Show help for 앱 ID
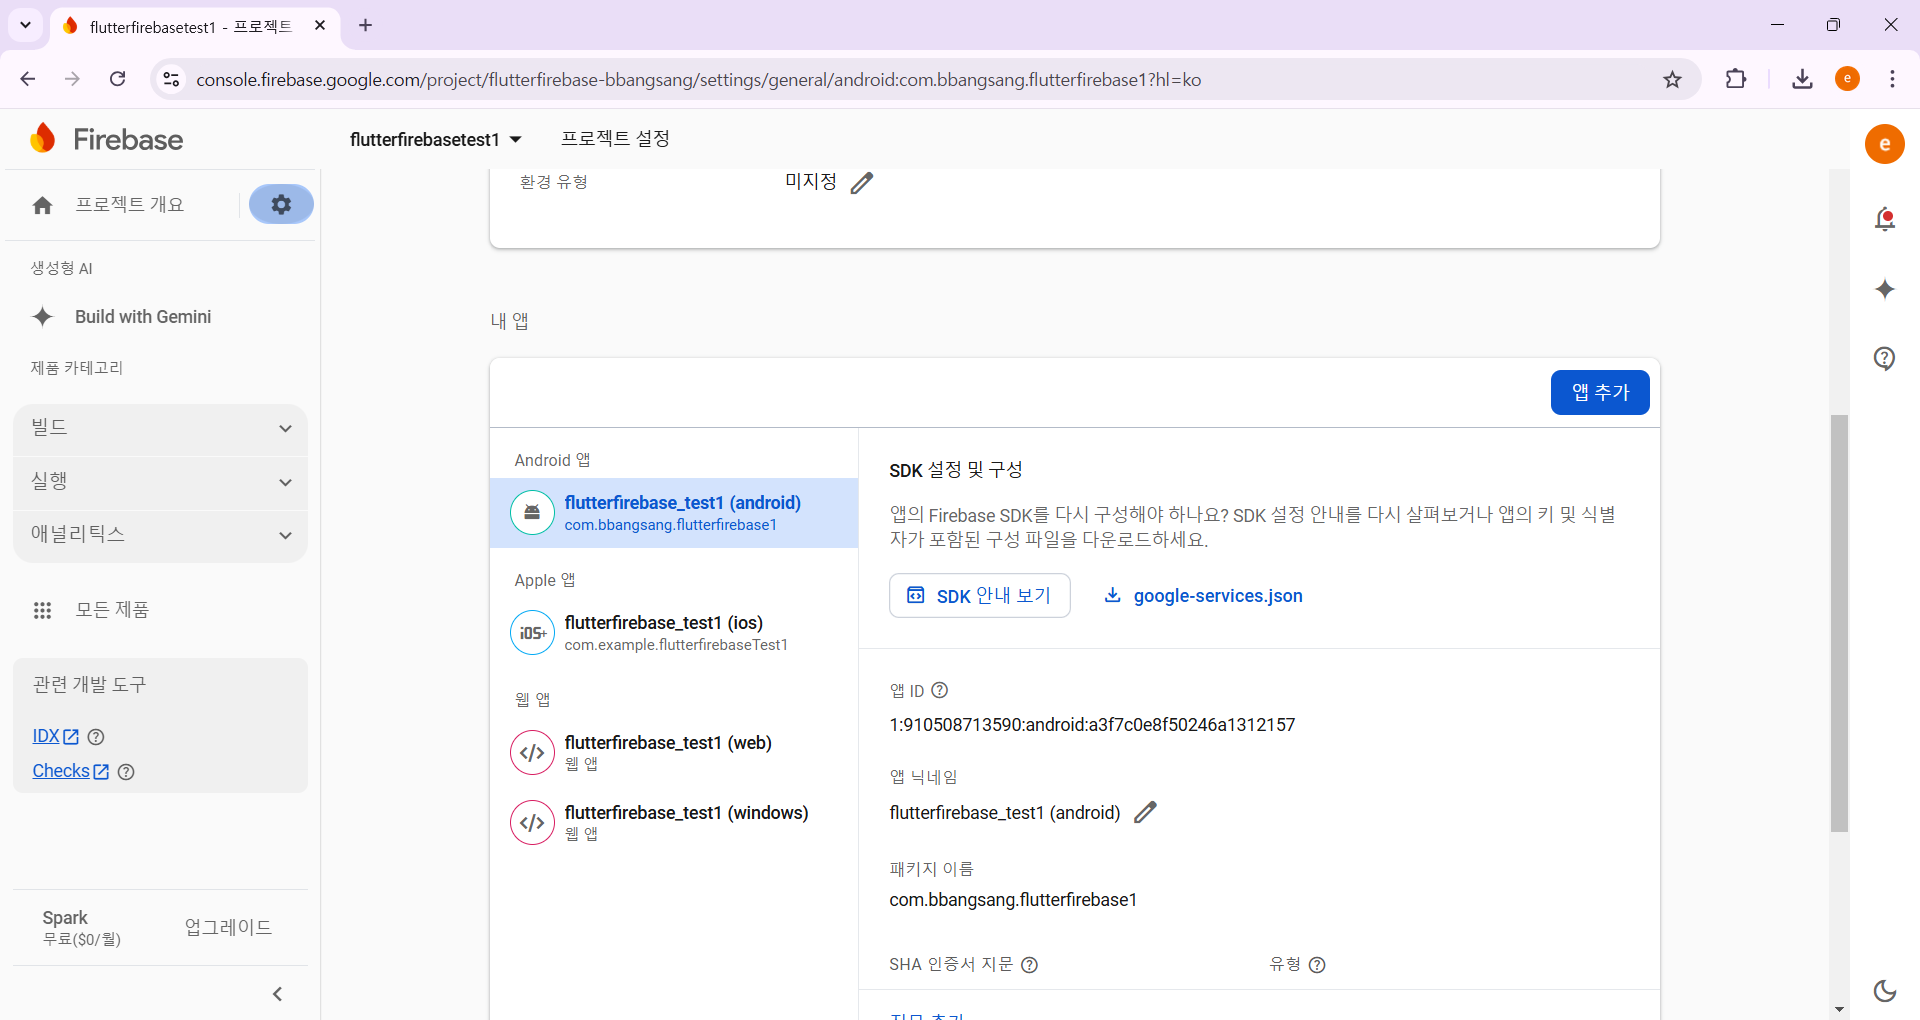The height and width of the screenshot is (1020, 1920). pos(939,690)
